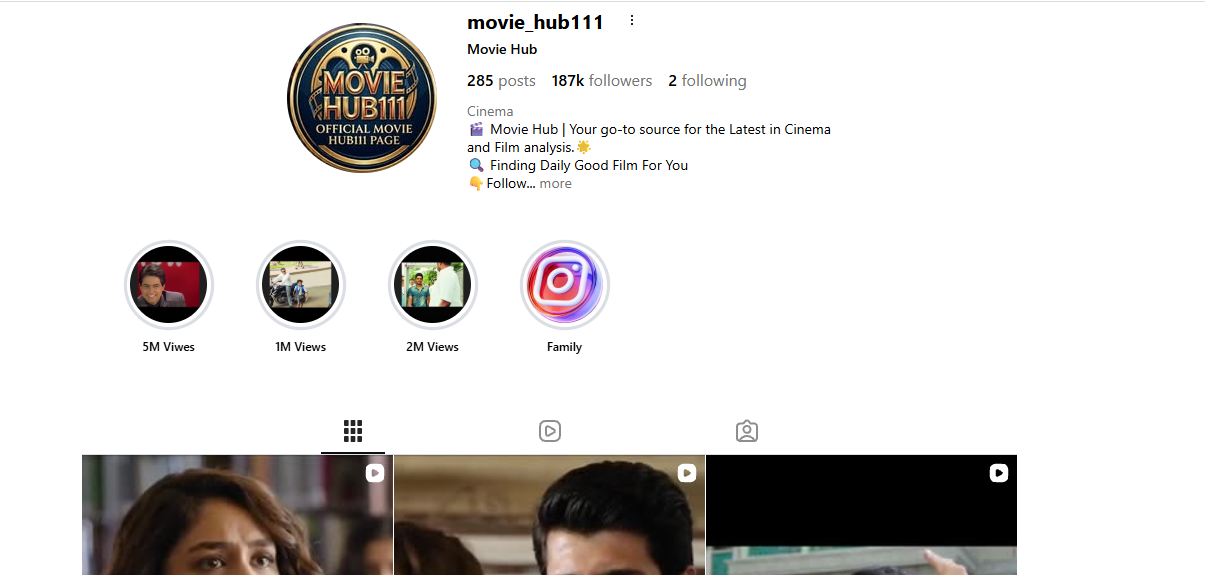
Task: View the 2 following list
Action: 707,81
